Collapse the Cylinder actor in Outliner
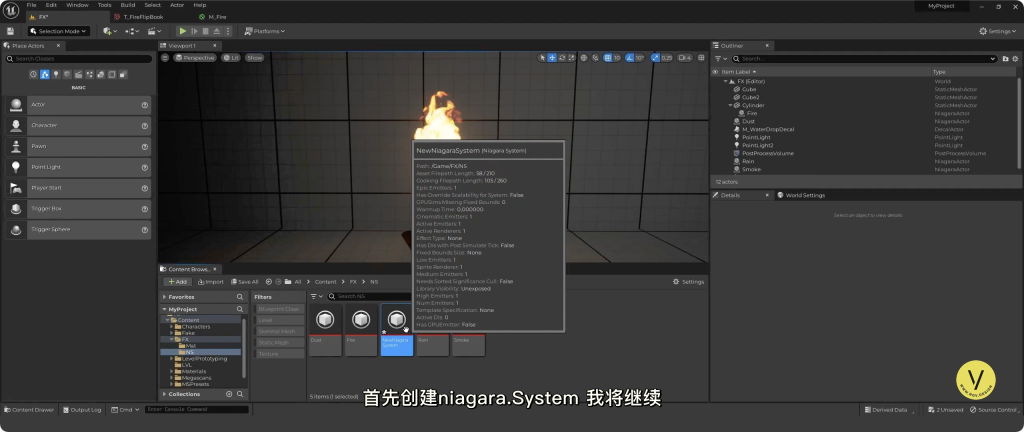Screen dimensions: 1024x432 (x=731, y=105)
